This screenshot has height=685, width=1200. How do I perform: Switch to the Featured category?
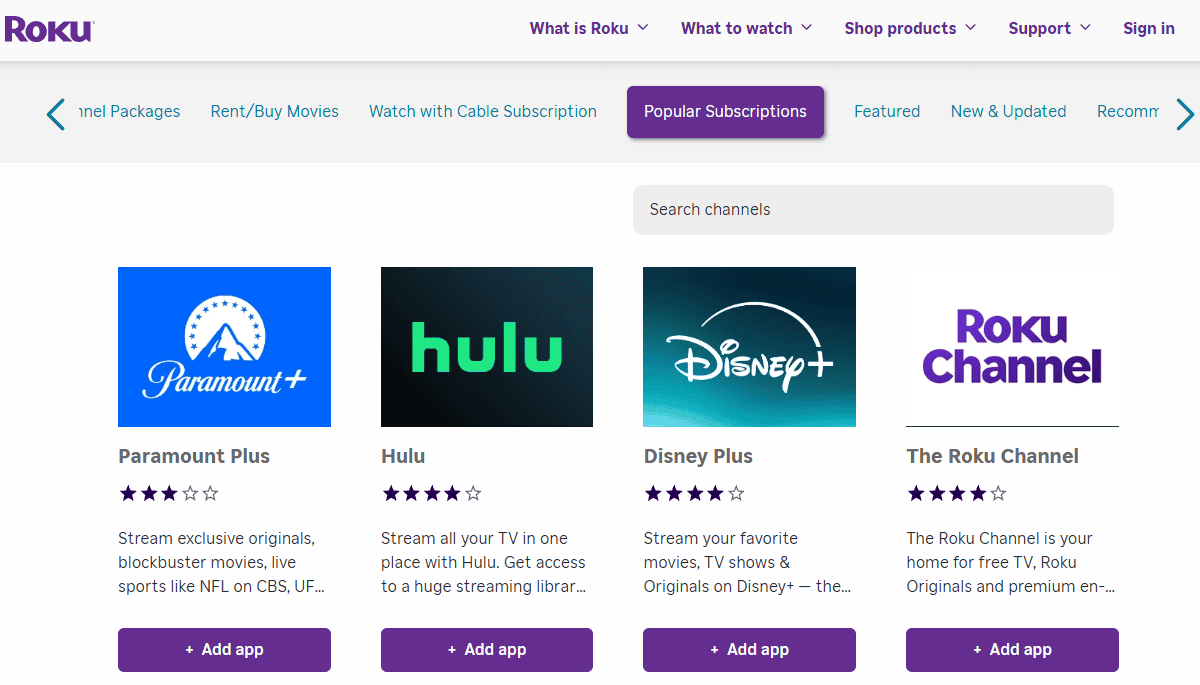tap(887, 112)
